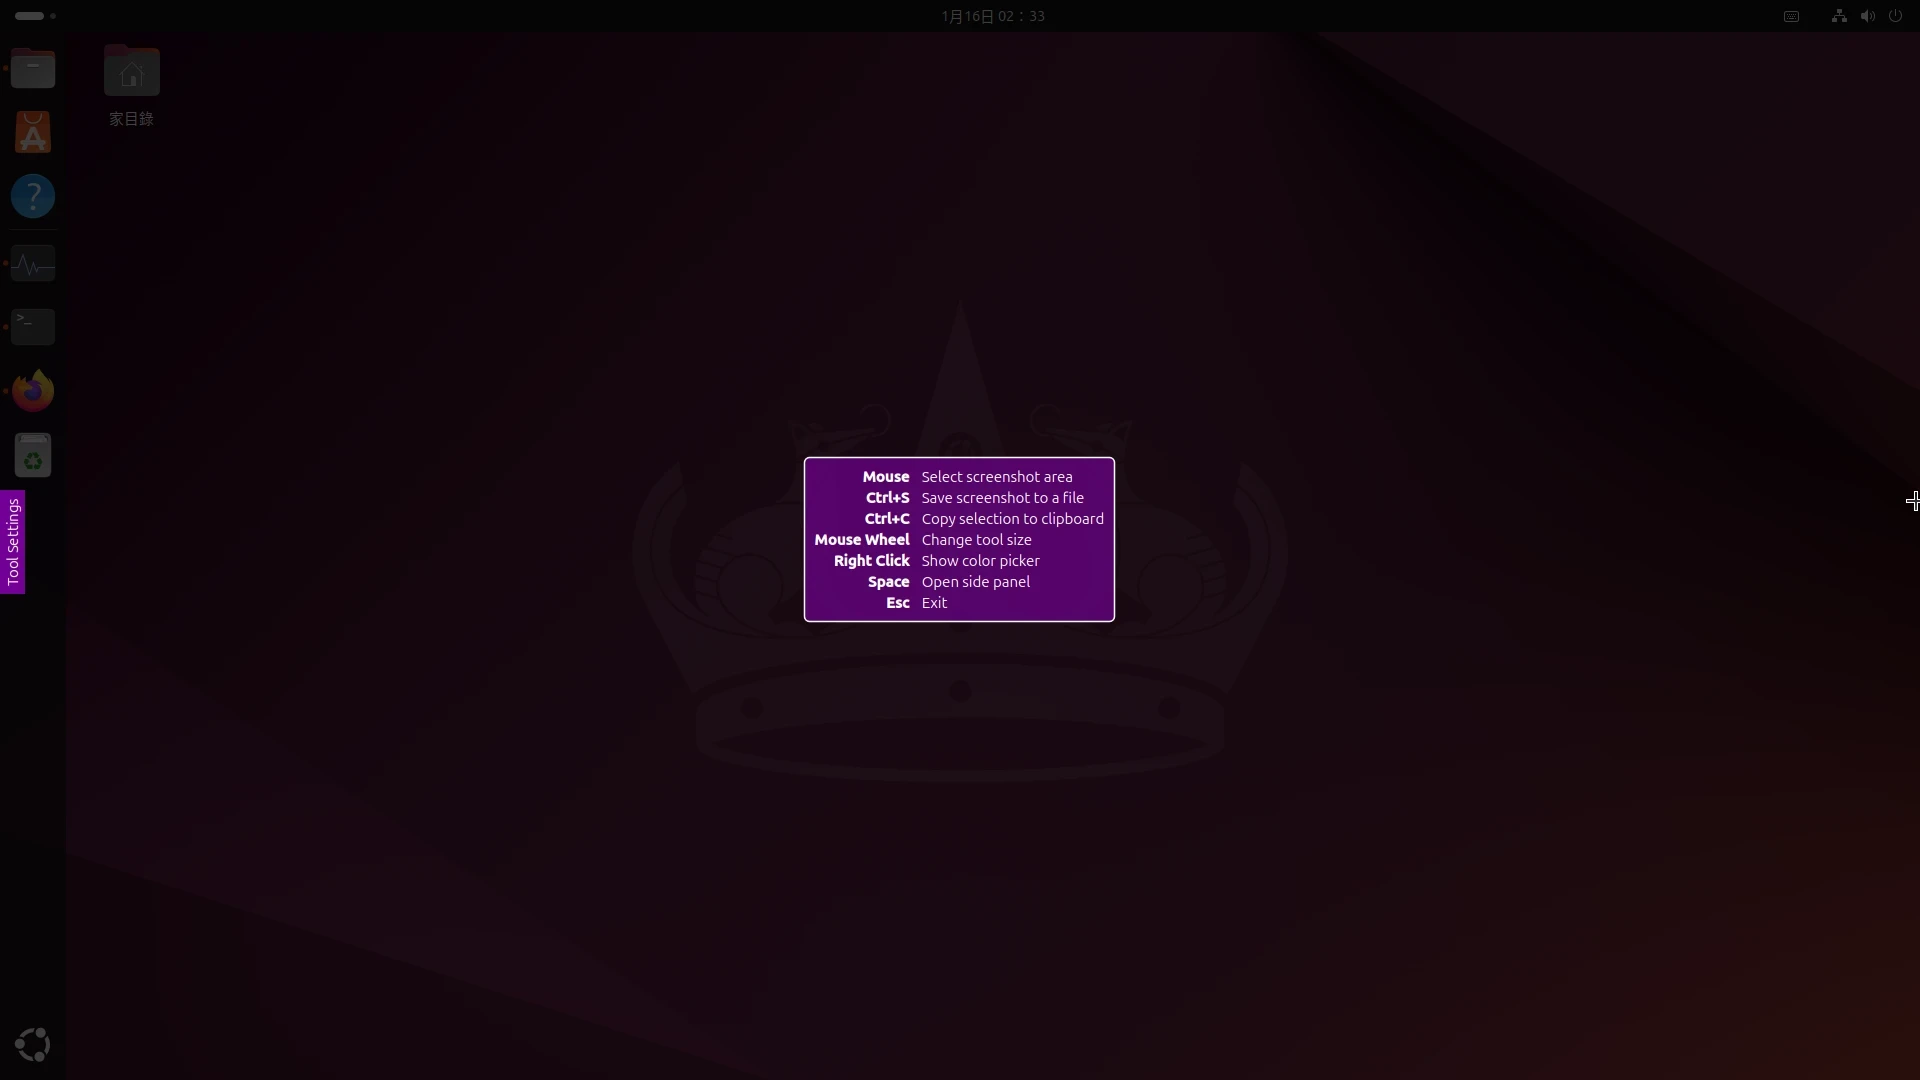Open the Trash icon in dock
1920x1080 pixels.
point(33,456)
